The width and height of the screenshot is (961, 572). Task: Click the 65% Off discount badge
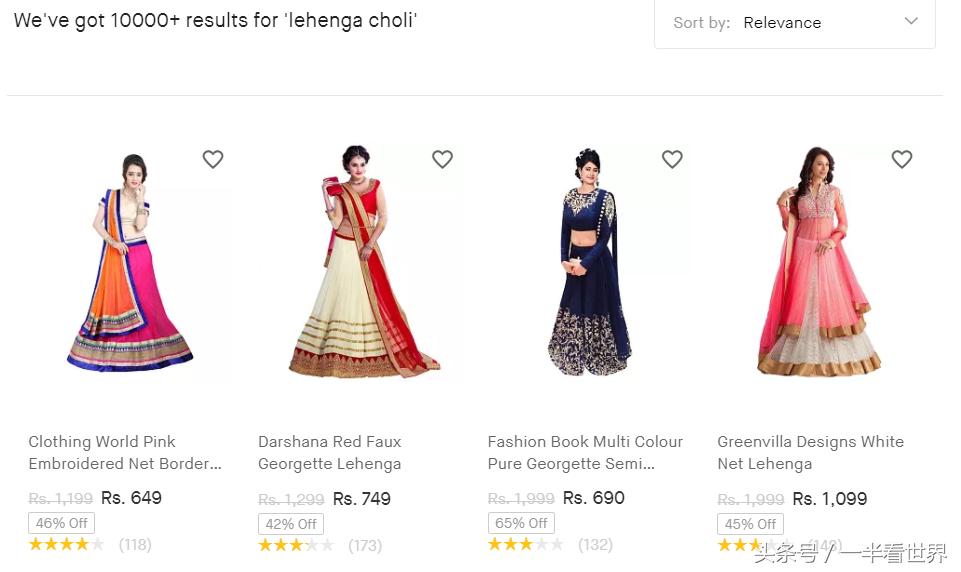coord(521,523)
